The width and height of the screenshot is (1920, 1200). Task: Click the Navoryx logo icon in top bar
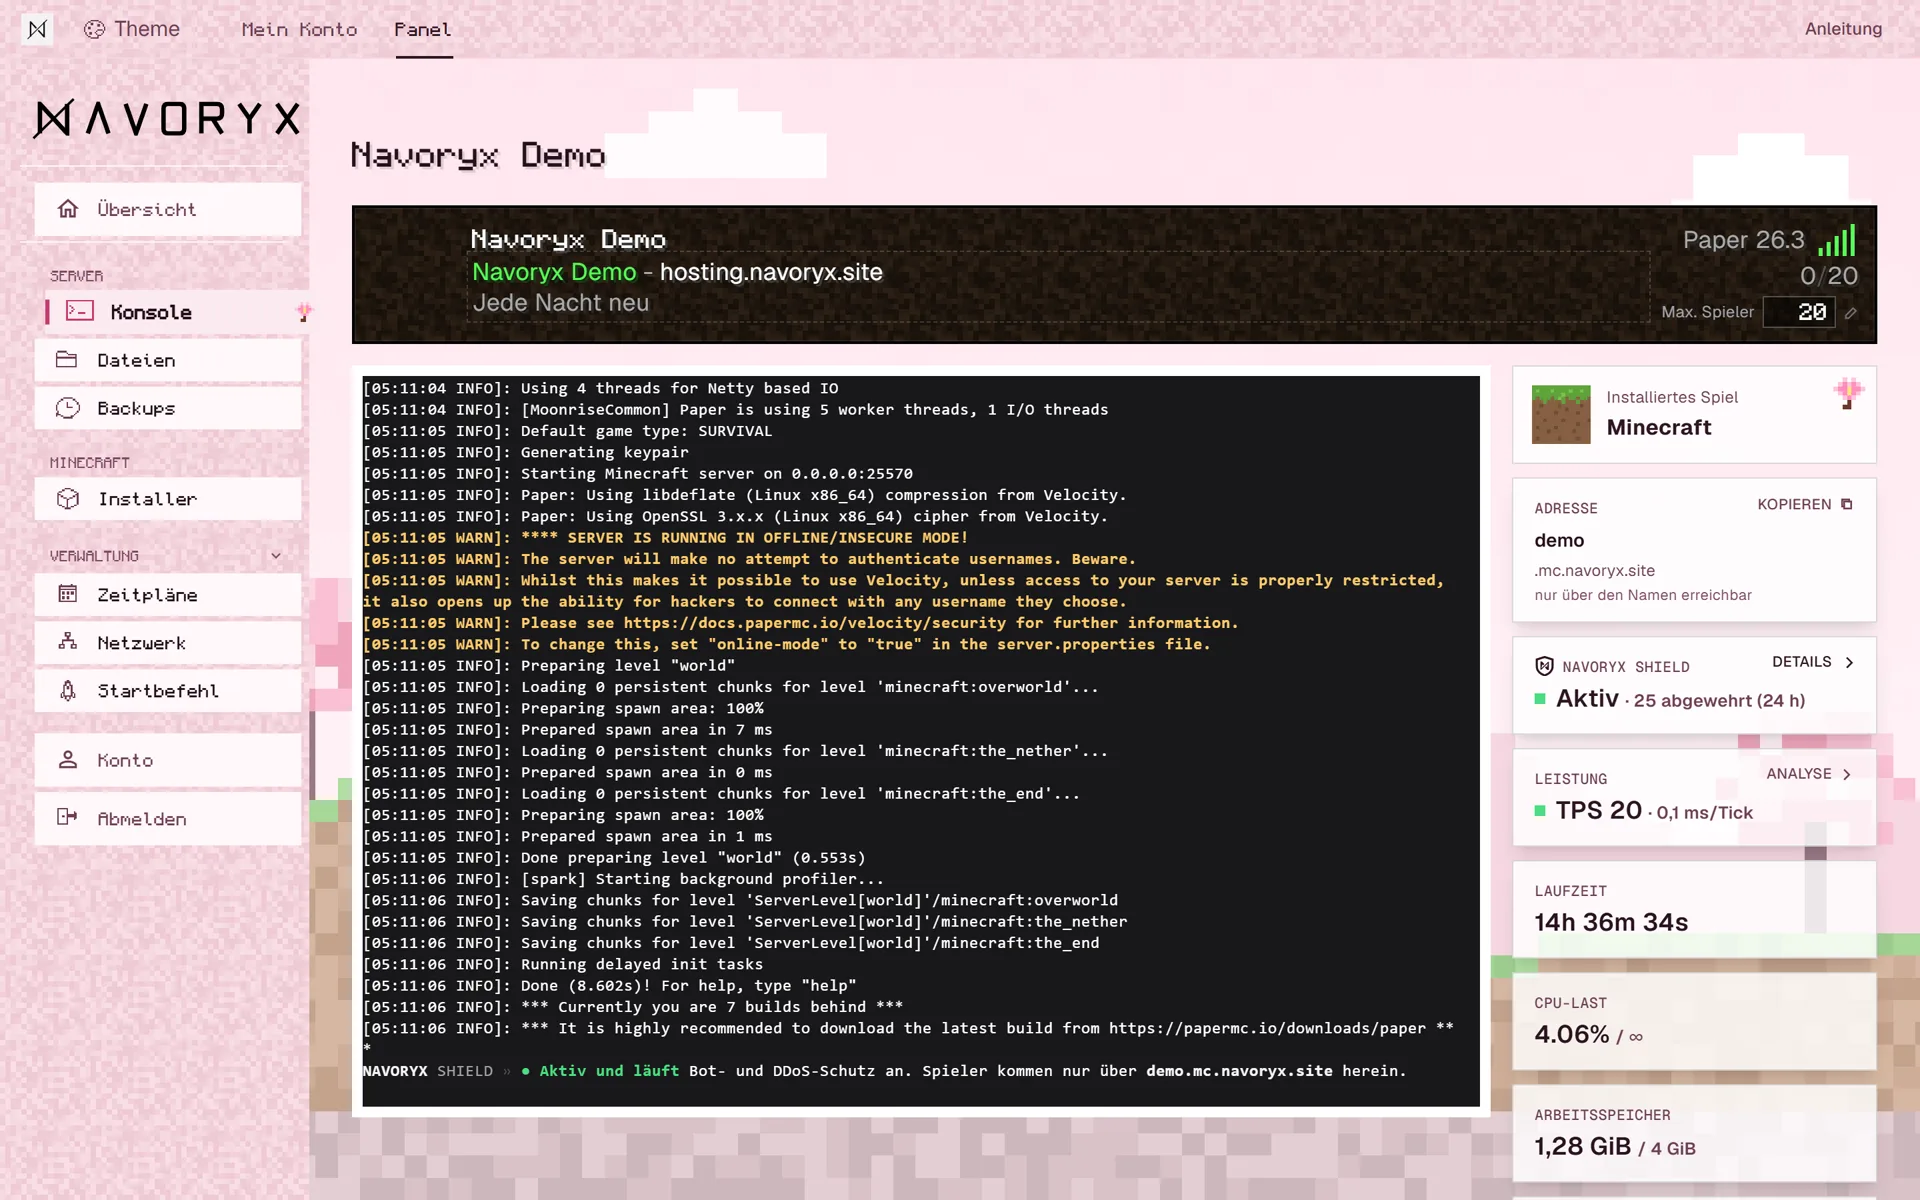click(x=37, y=29)
